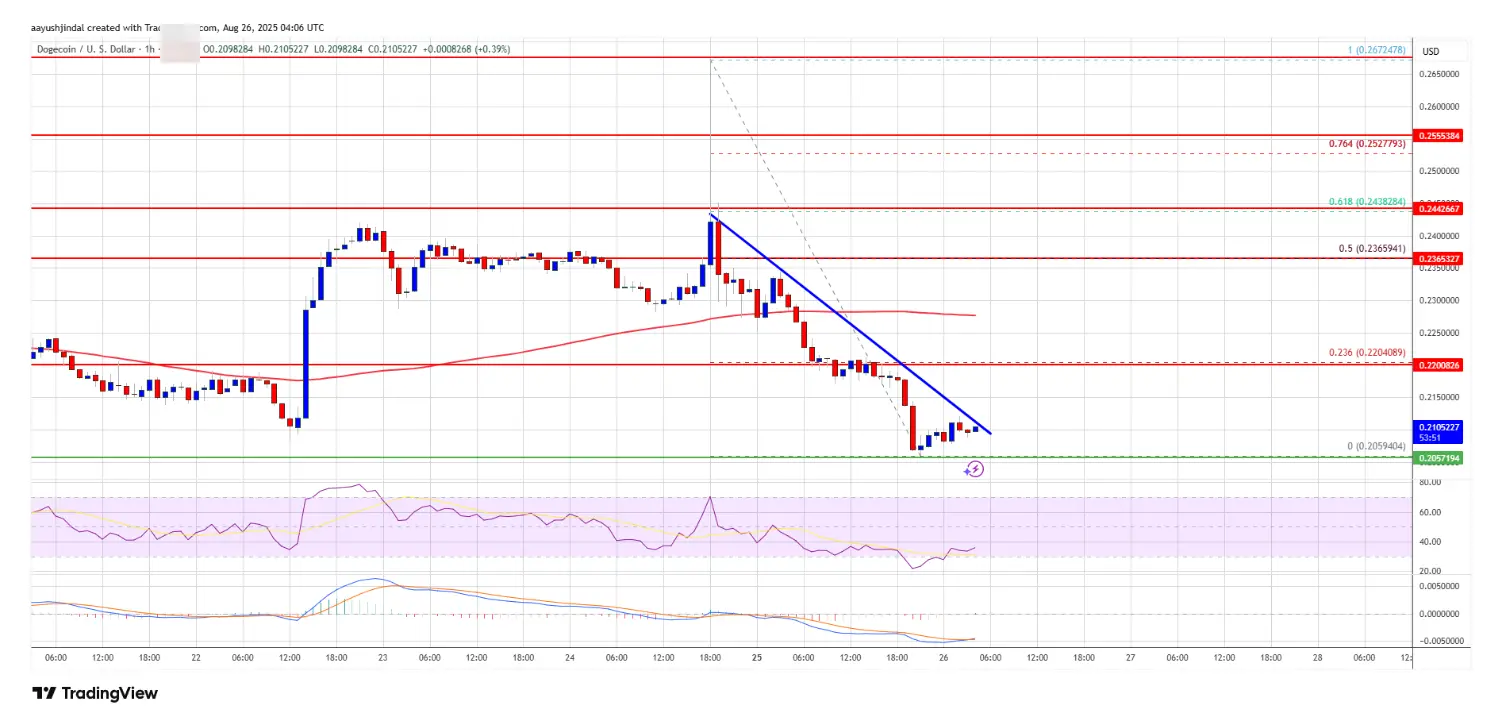Screen dimensions: 1506x728
Task: Click the date label 28 on time axis
Action: click(x=1317, y=657)
